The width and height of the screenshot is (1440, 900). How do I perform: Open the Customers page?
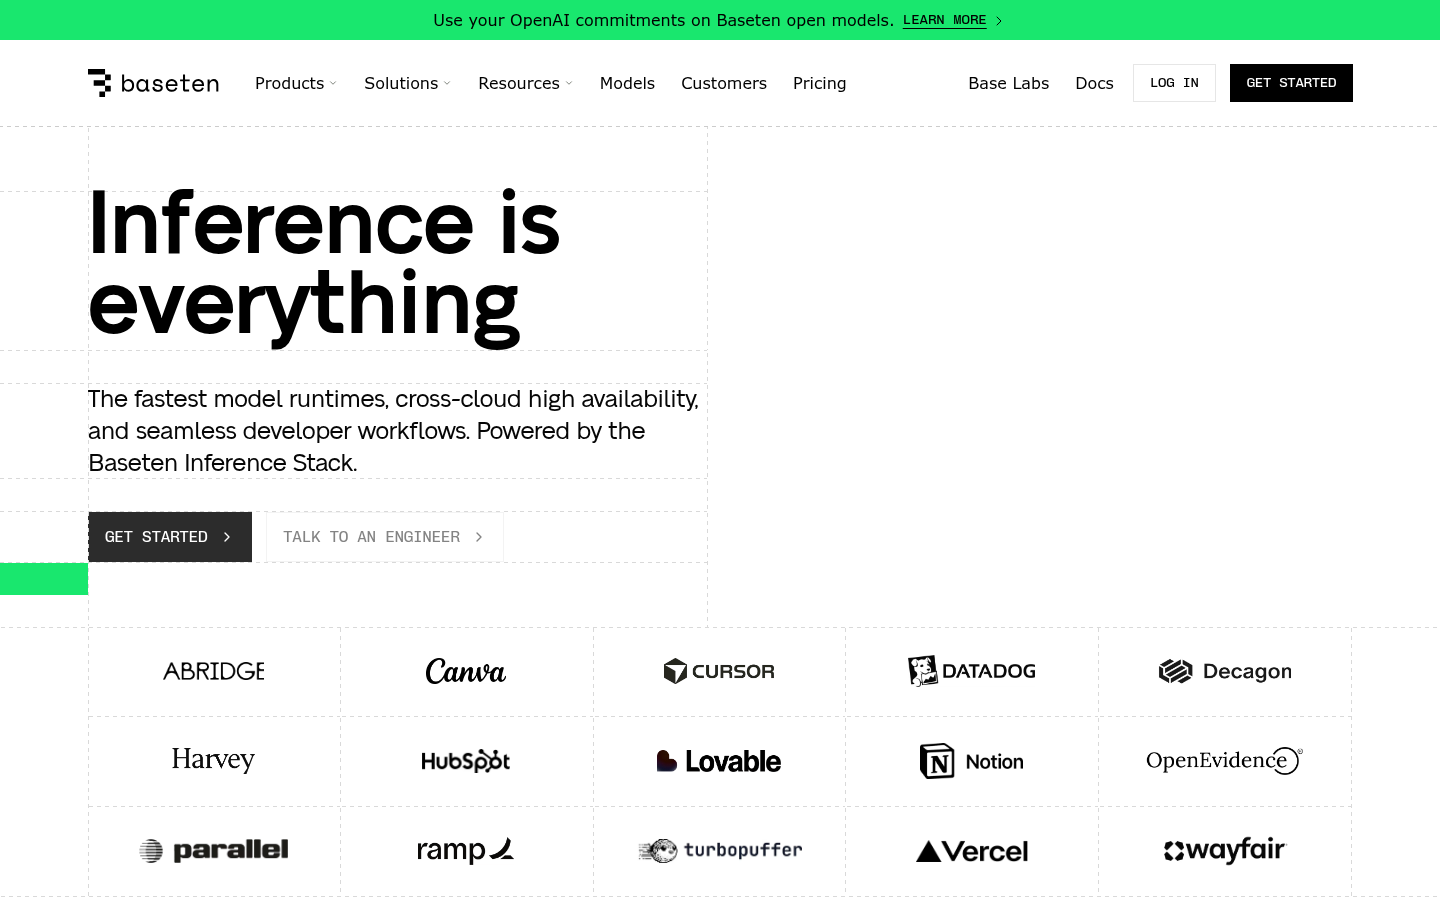724,83
